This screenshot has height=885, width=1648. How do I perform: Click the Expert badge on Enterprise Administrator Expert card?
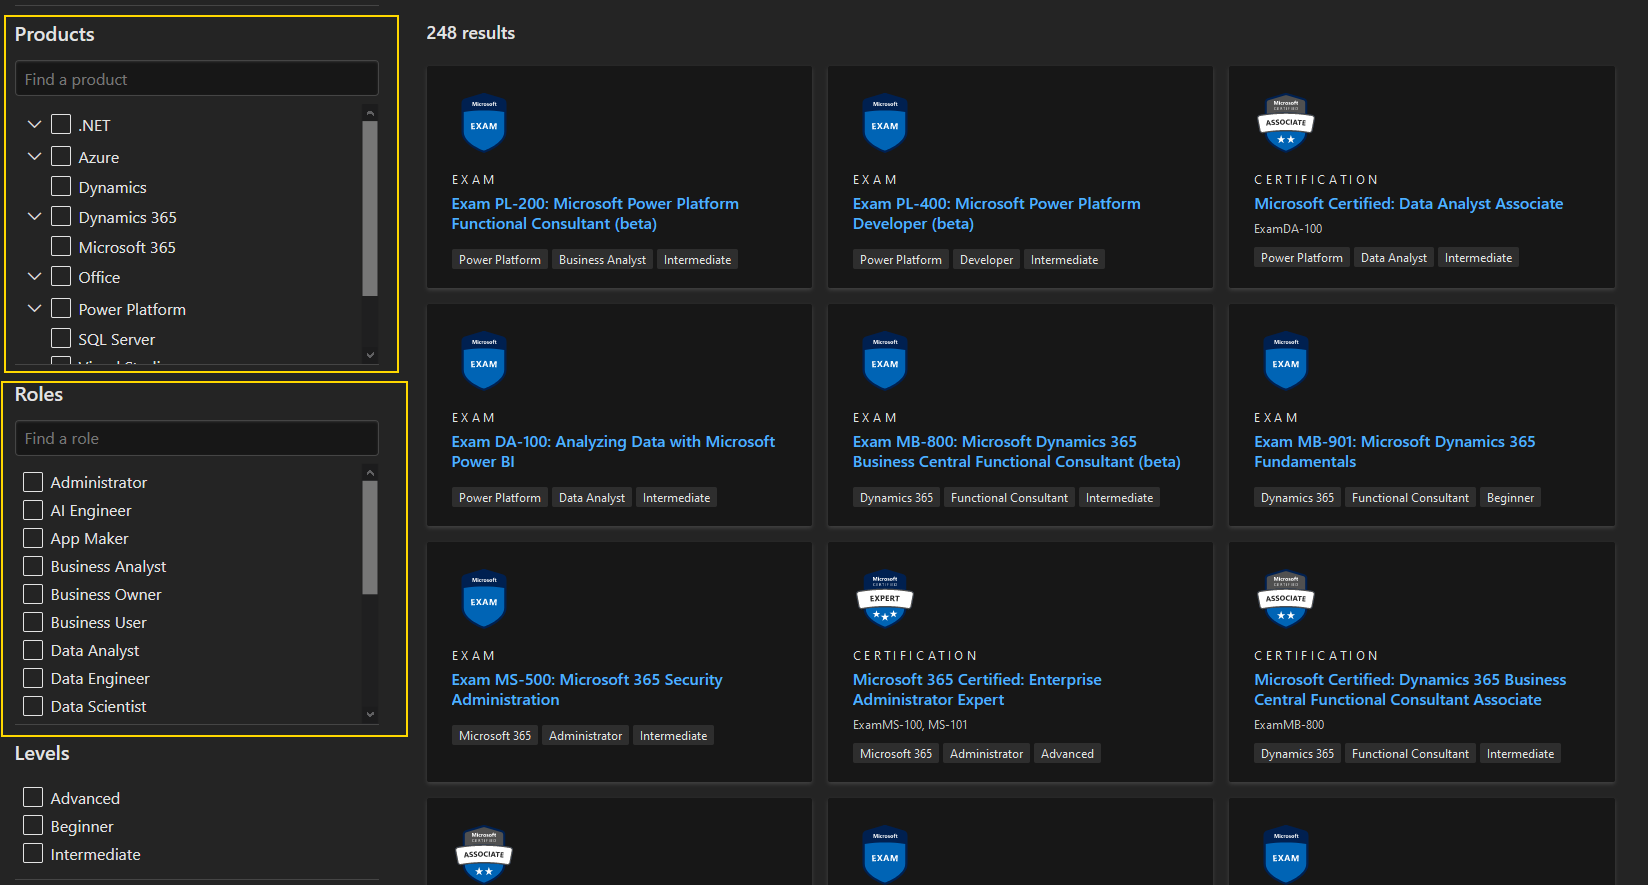pos(885,598)
